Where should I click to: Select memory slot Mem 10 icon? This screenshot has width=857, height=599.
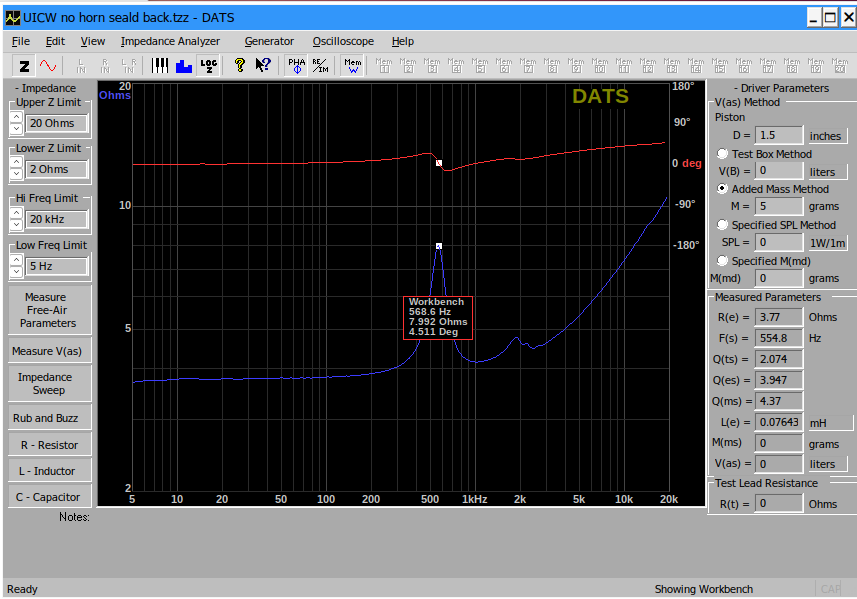pyautogui.click(x=600, y=66)
